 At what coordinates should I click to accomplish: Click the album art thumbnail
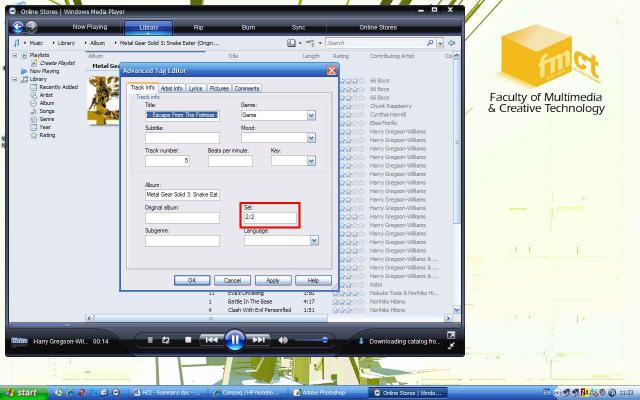(x=104, y=100)
